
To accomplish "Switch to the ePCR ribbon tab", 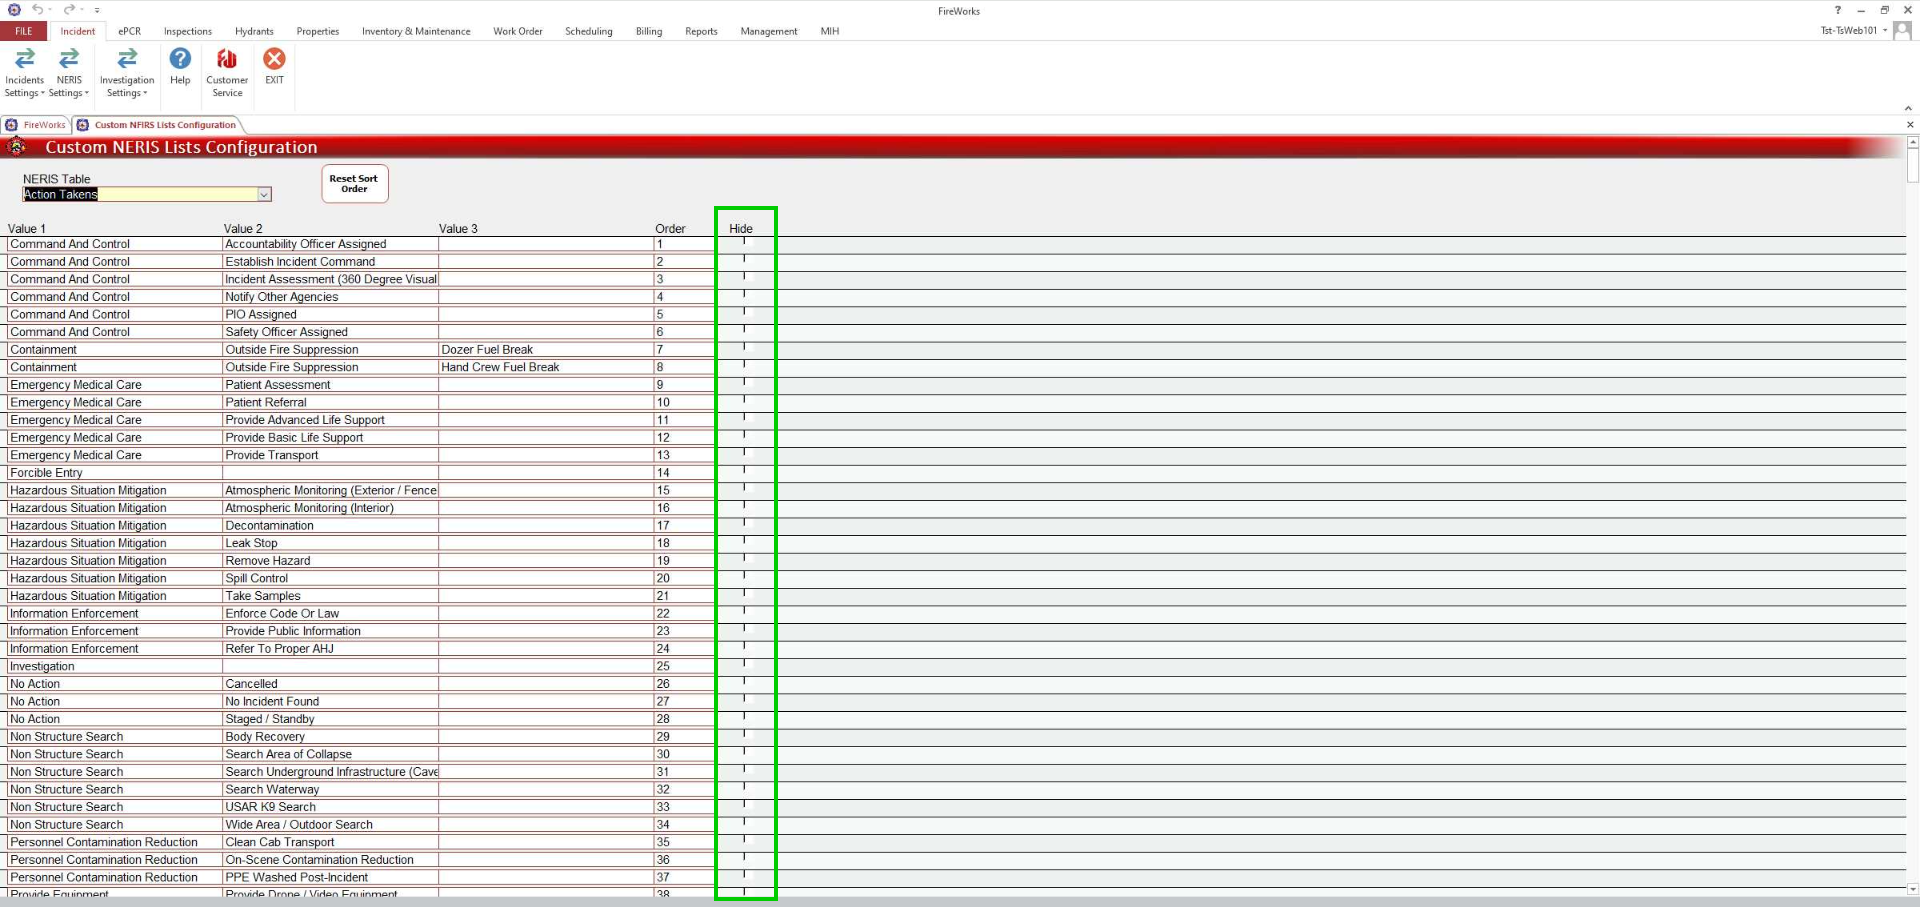I will [x=130, y=31].
